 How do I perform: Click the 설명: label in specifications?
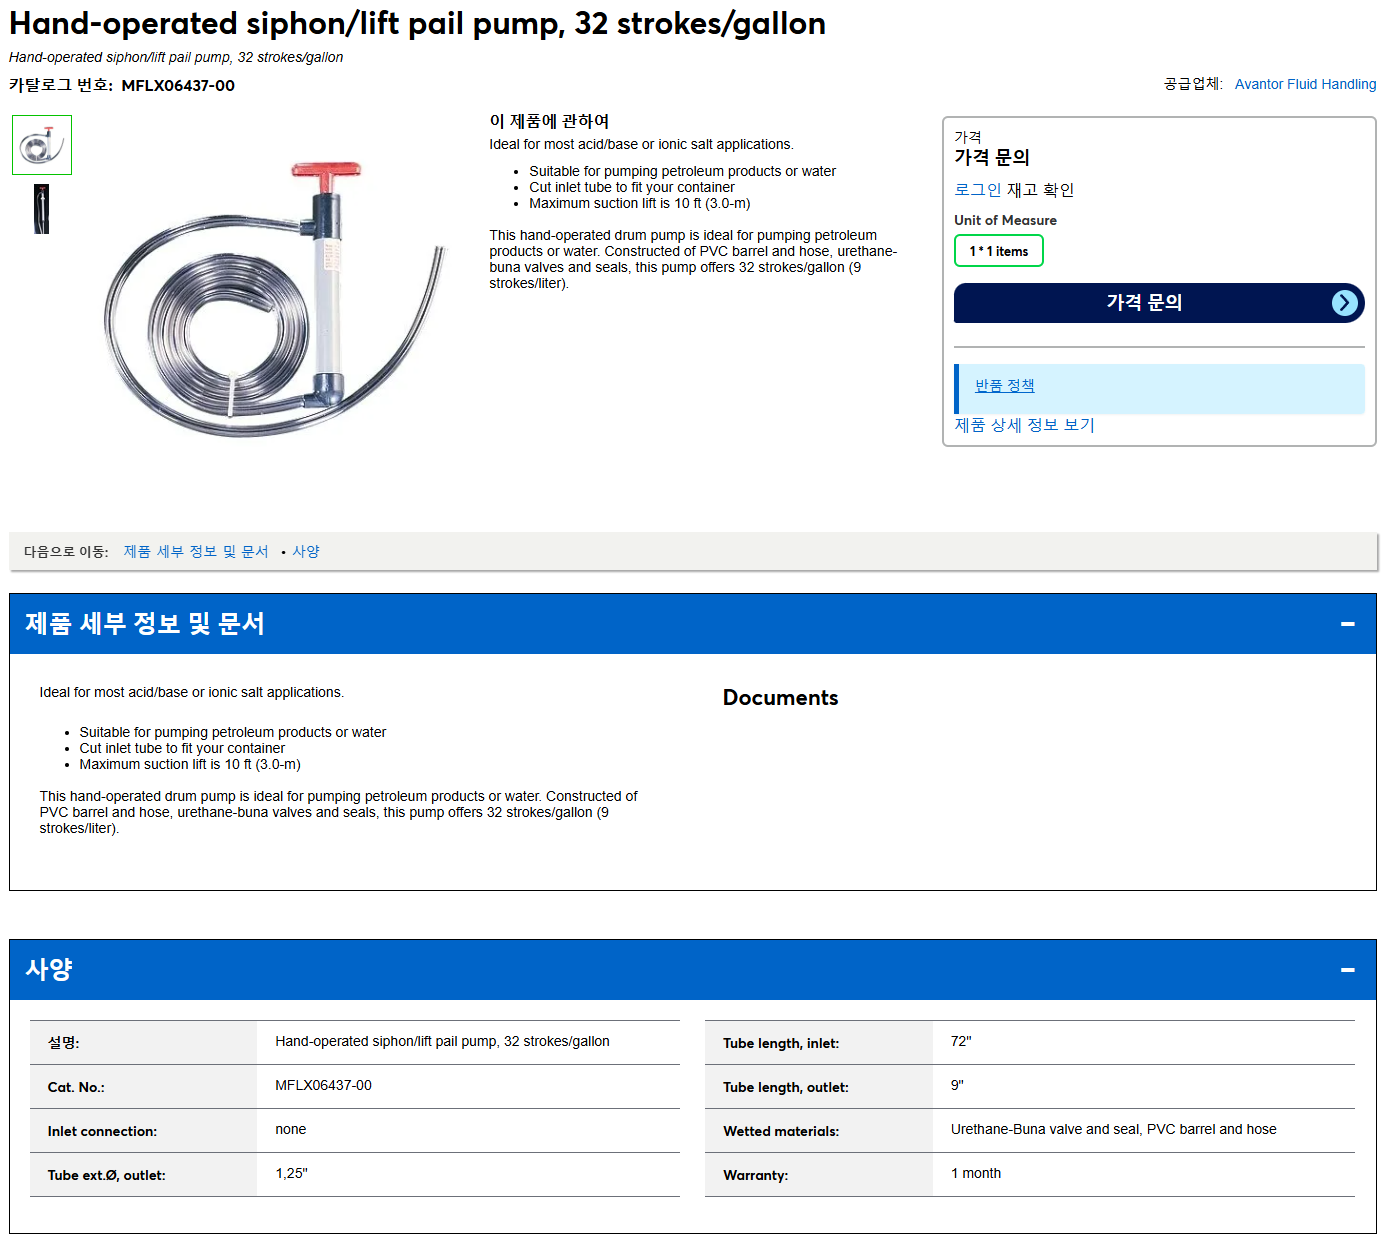[x=63, y=1043]
